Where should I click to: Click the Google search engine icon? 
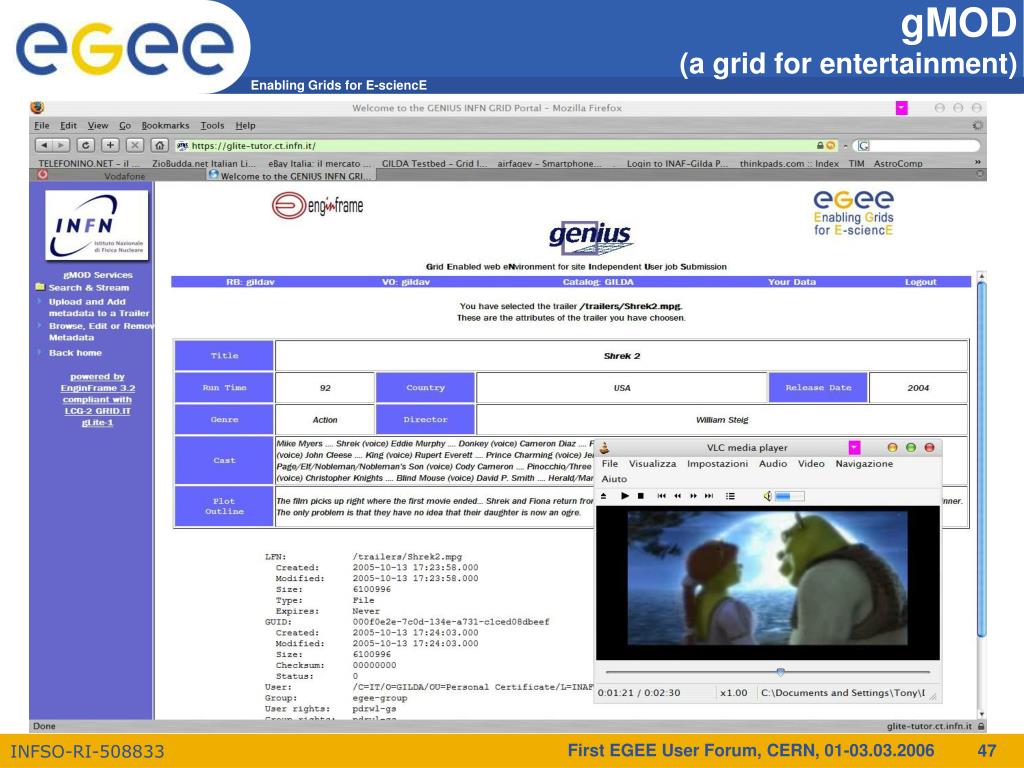click(x=863, y=146)
